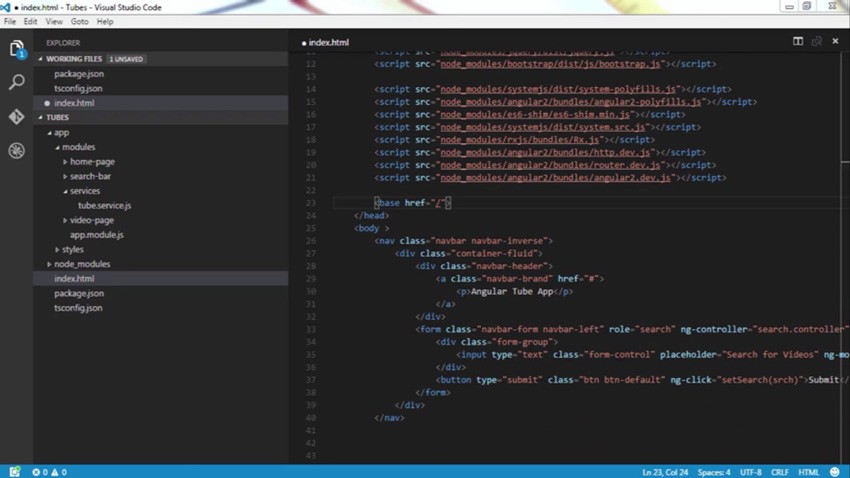Expand the node_modules folder
This screenshot has width=850, height=478.
pos(49,264)
